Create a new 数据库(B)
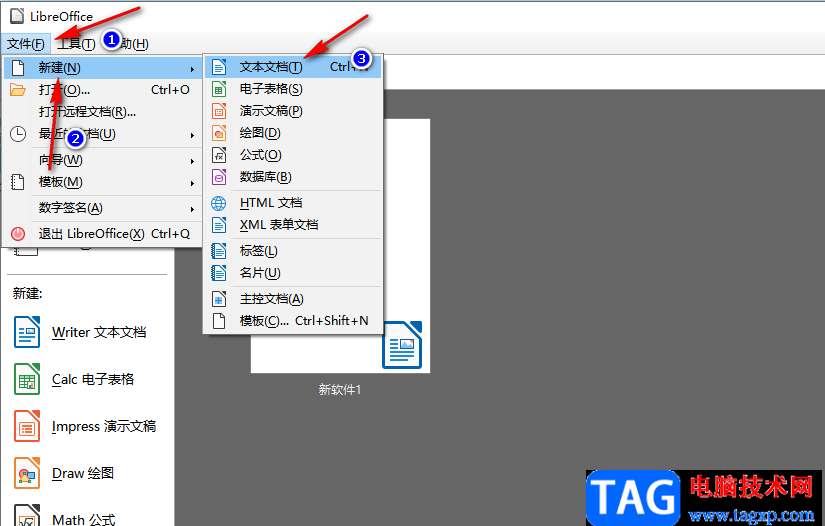Viewport: 825px width, 526px height. tap(293, 177)
